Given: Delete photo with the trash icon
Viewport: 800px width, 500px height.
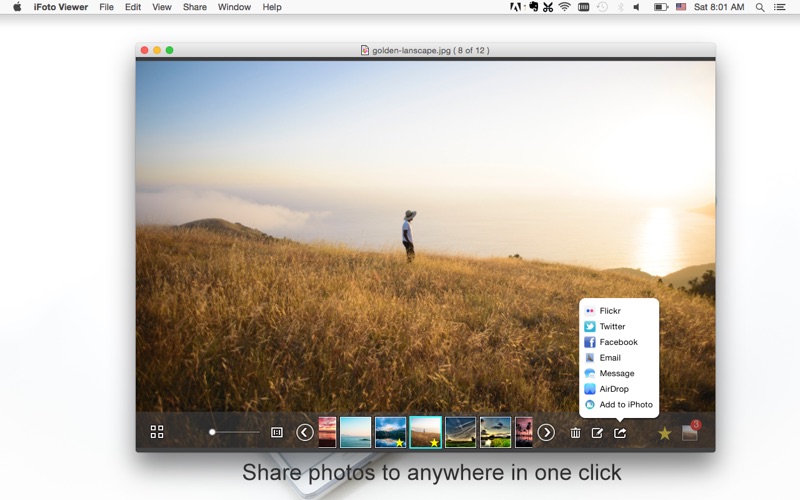Looking at the screenshot, I should (575, 433).
